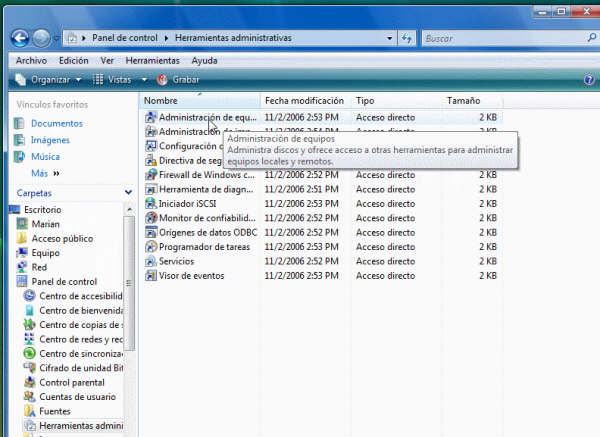Click the search magnifier icon
This screenshot has height=437, width=600.
[x=592, y=38]
